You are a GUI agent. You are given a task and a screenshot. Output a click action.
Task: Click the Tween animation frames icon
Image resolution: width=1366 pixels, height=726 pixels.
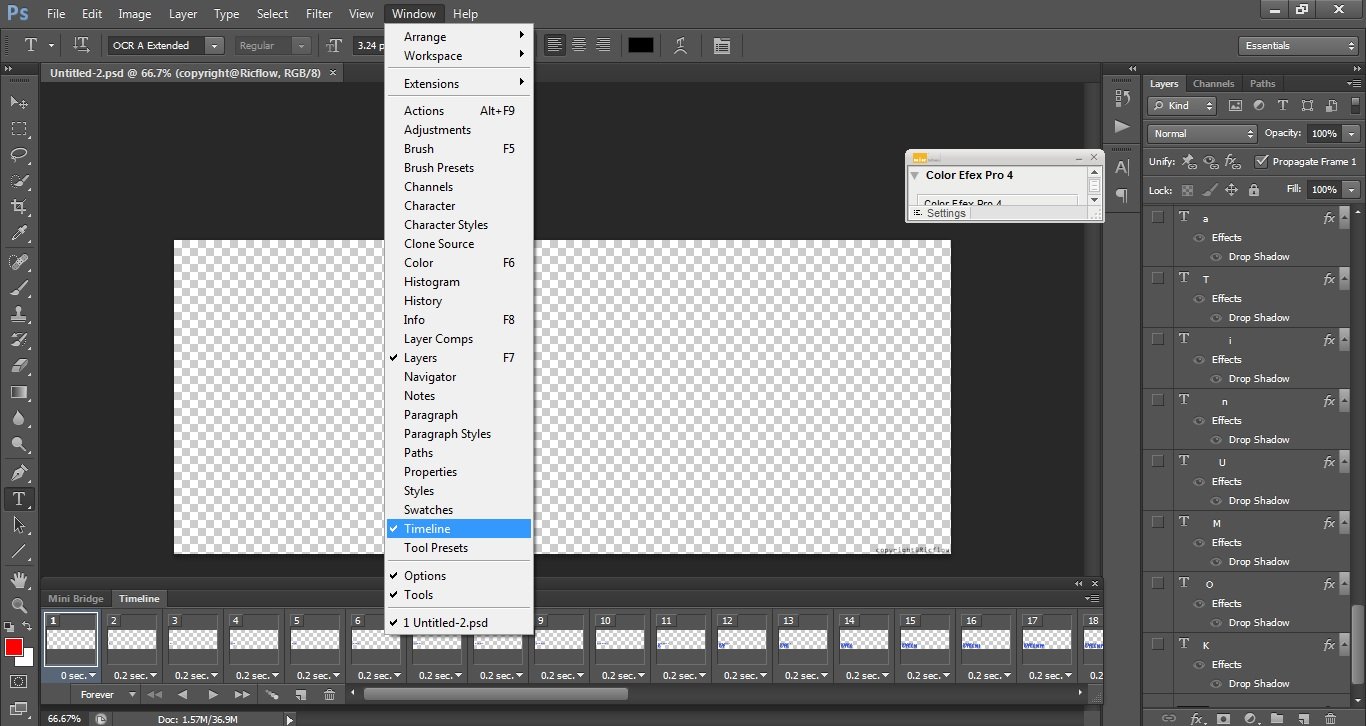click(272, 695)
